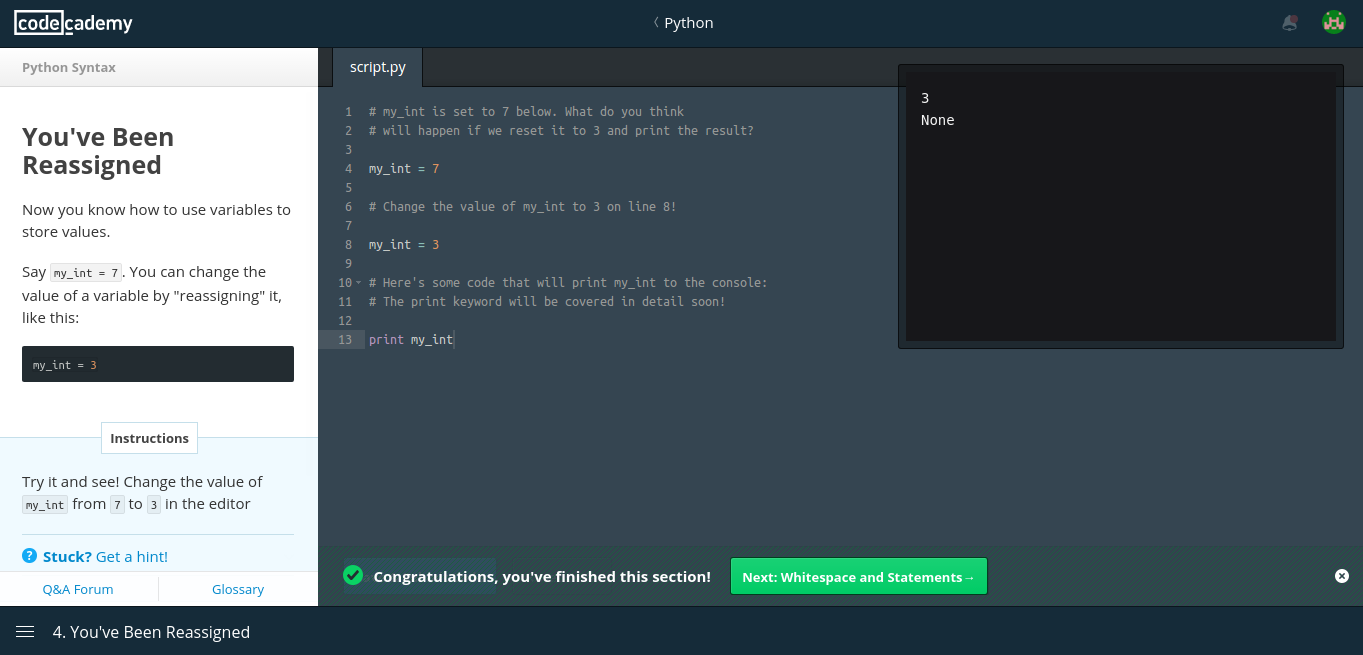This screenshot has width=1363, height=655.
Task: Click Next: Whitespace and Statements button
Action: click(x=858, y=577)
